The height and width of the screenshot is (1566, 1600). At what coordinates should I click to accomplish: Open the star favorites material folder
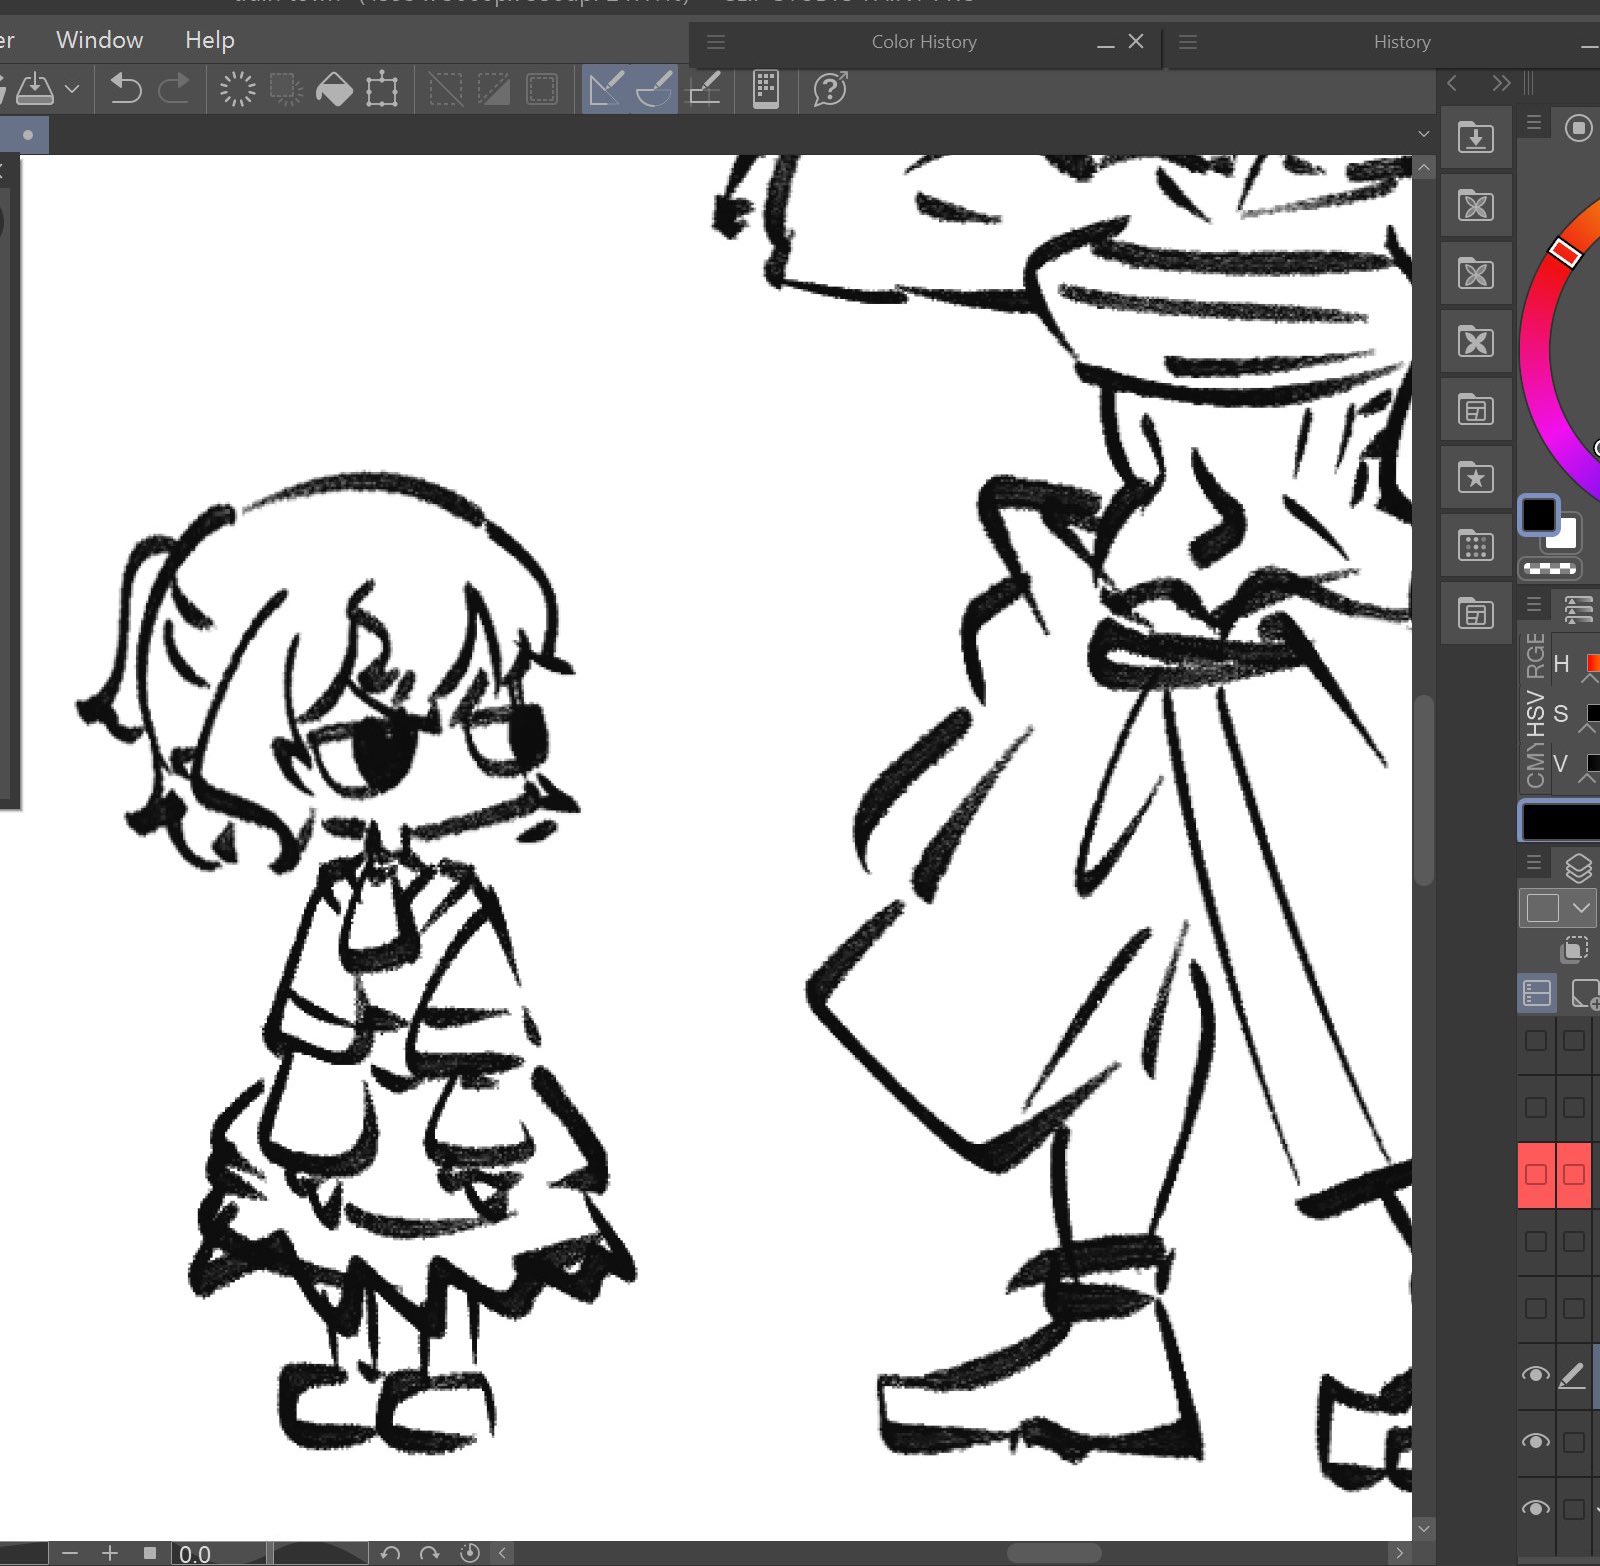[1476, 478]
